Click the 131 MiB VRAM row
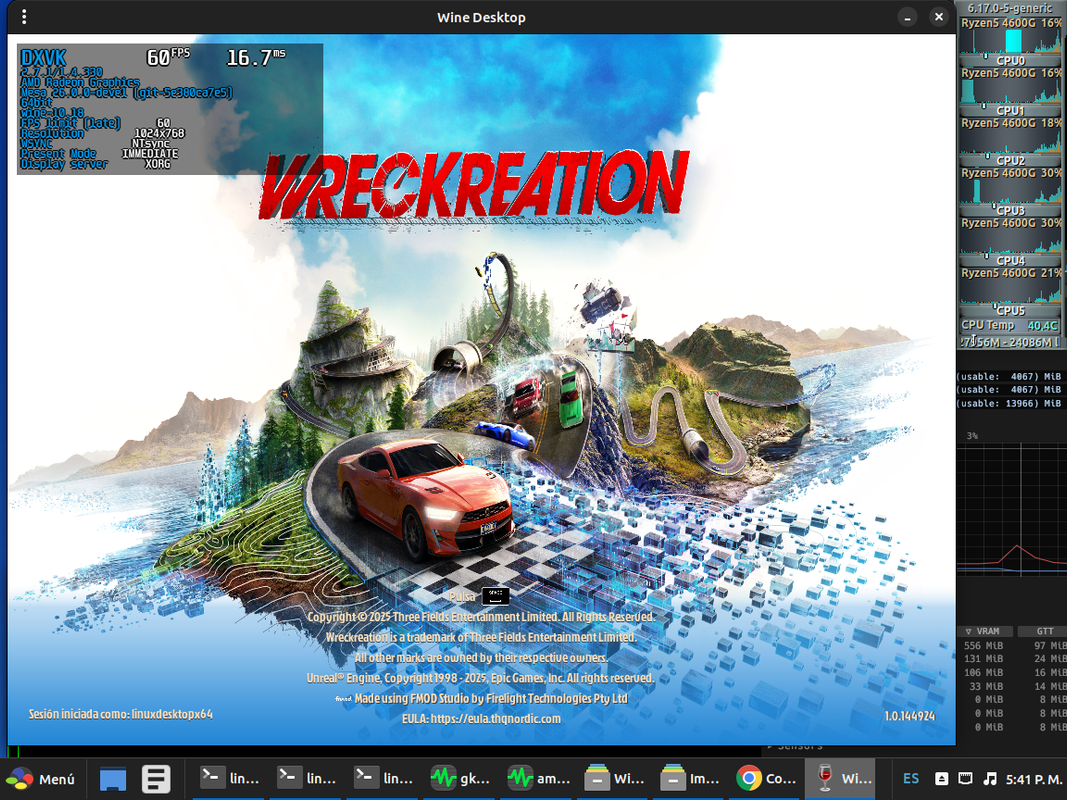 pyautogui.click(x=983, y=659)
